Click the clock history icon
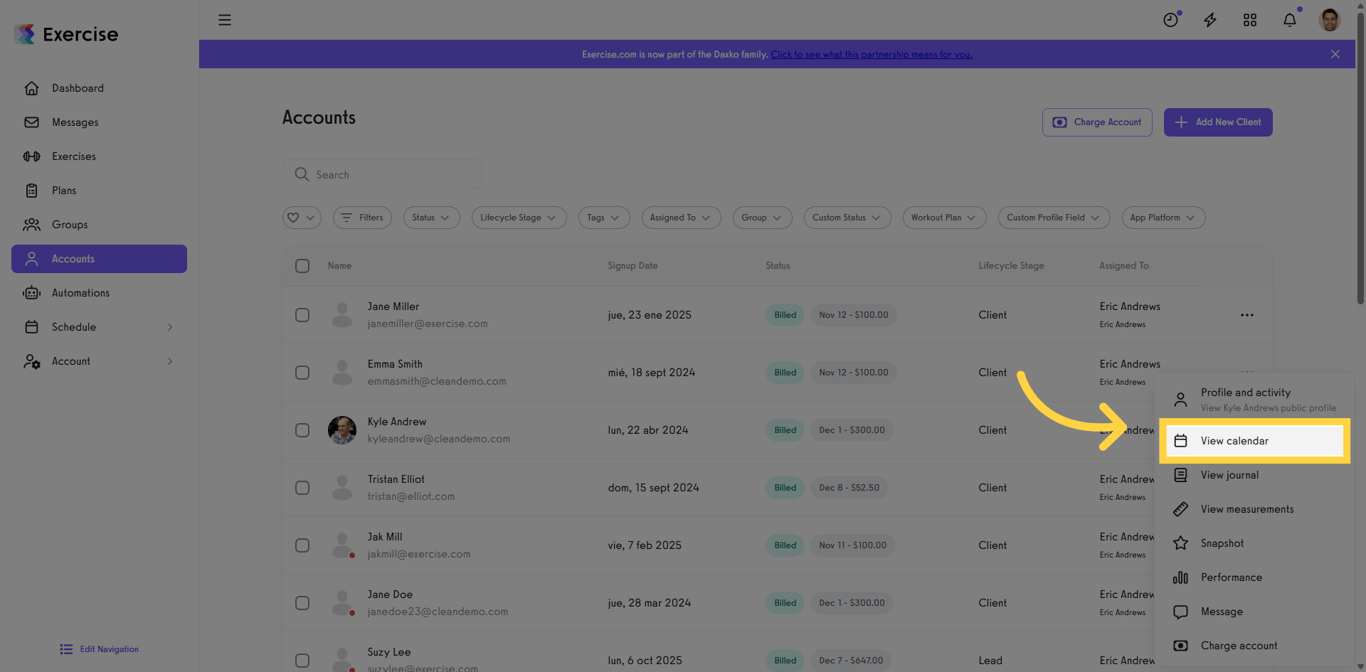The image size is (1366, 672). click(1170, 19)
